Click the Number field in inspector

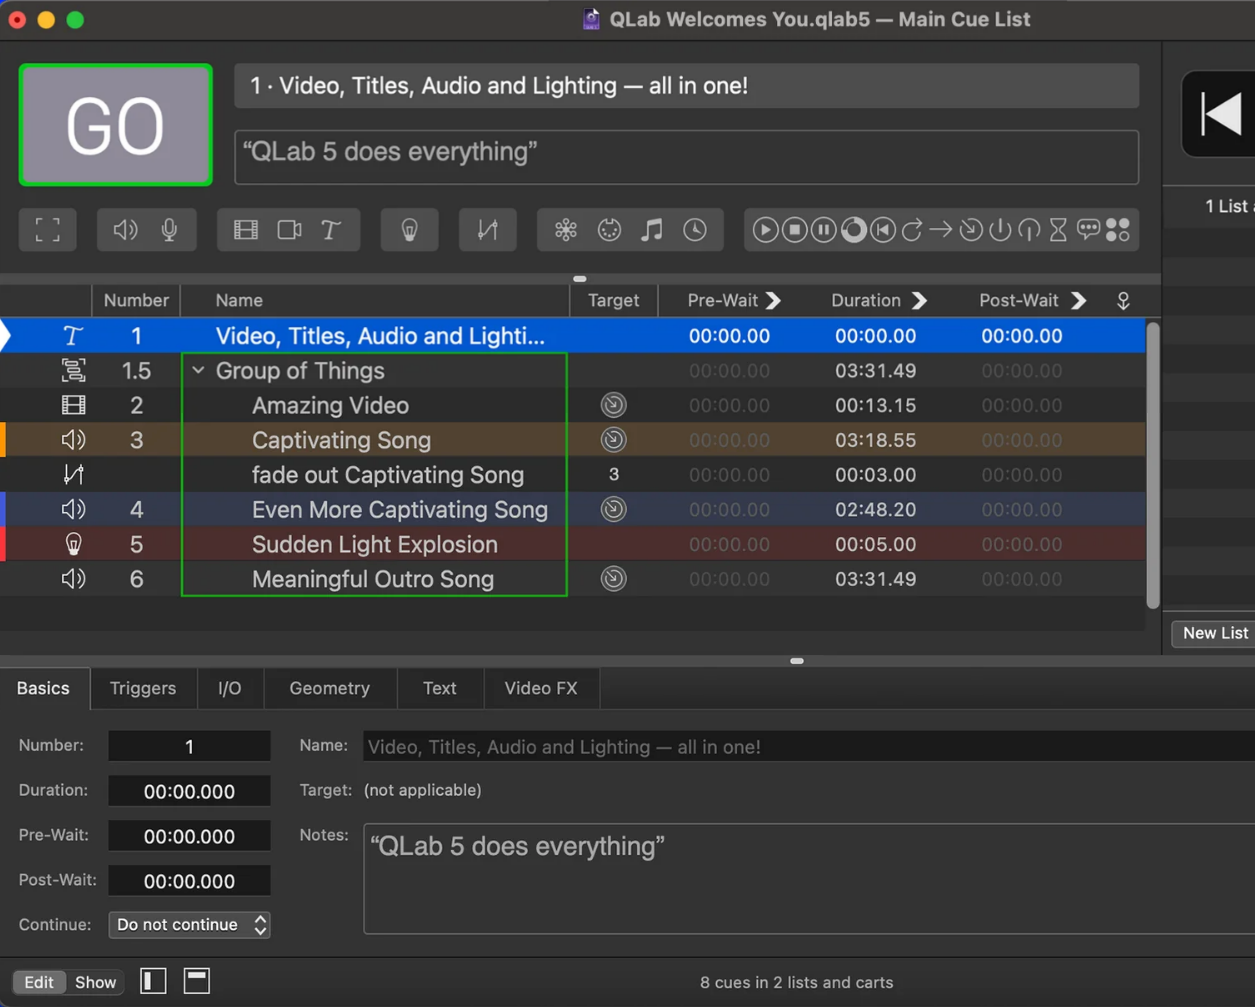tap(189, 746)
